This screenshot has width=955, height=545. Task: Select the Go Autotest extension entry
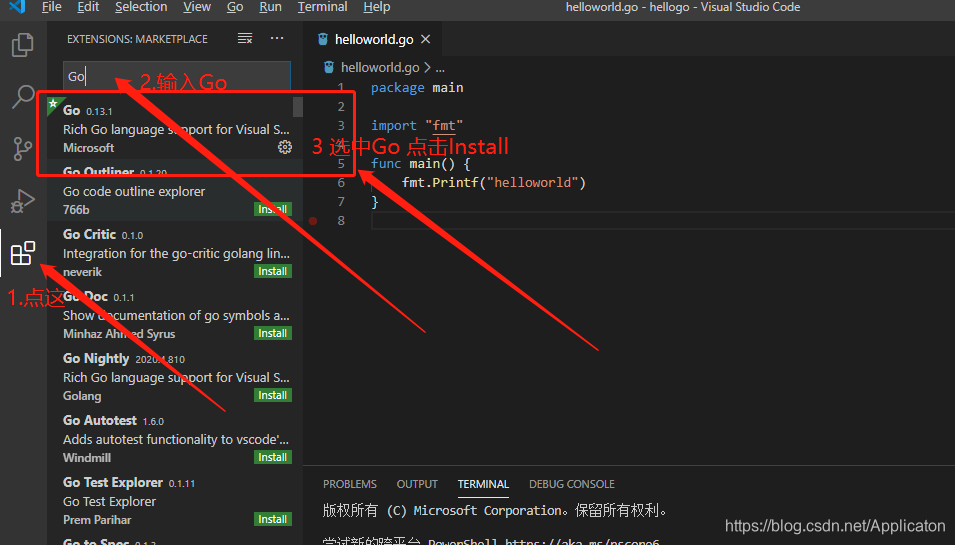(175, 439)
